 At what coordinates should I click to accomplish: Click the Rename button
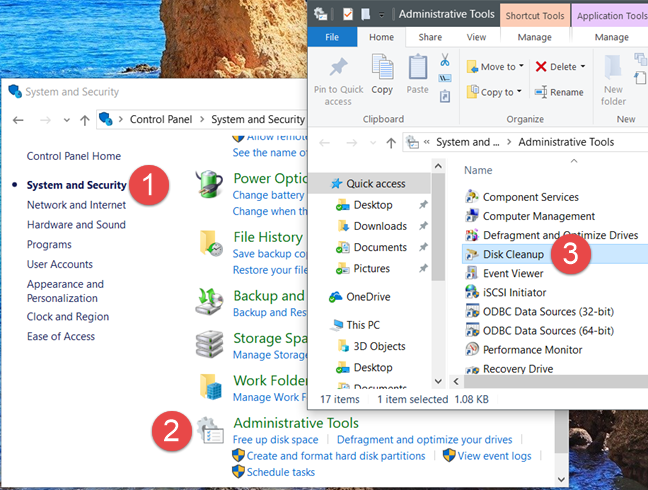[559, 92]
